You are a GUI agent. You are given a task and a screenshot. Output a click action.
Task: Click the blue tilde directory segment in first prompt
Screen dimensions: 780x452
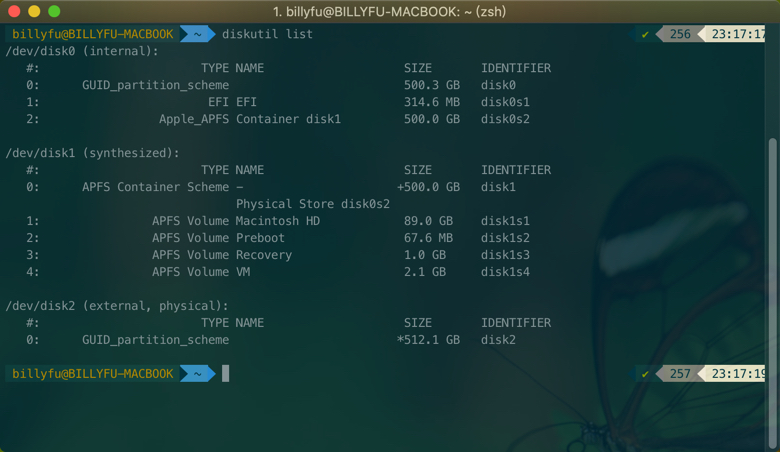(x=197, y=34)
